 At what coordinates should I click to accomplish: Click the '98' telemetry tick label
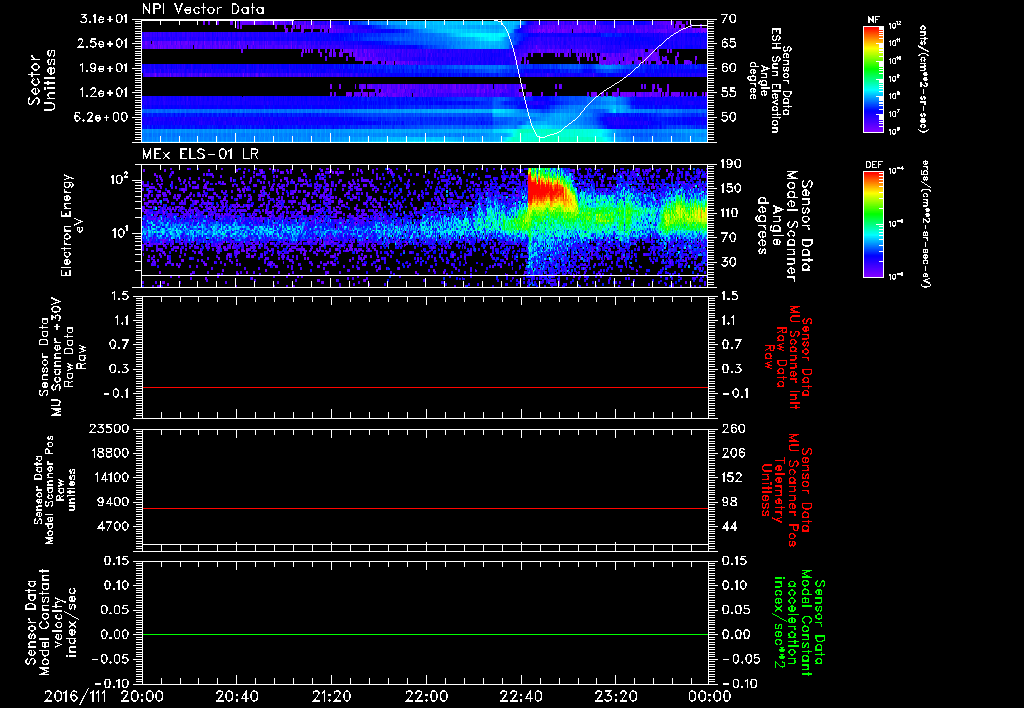729,502
